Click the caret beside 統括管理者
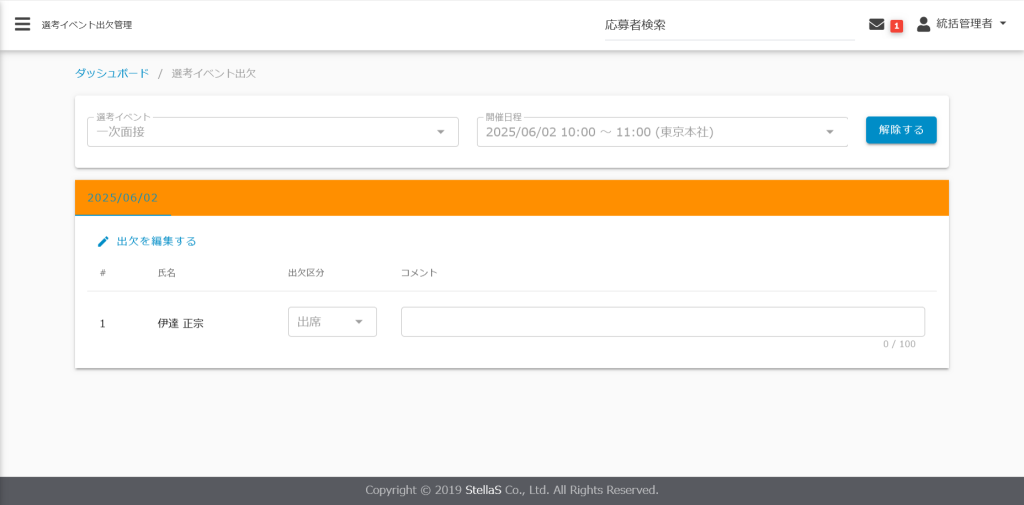Image resolution: width=1024 pixels, height=505 pixels. pyautogui.click(x=1002, y=24)
